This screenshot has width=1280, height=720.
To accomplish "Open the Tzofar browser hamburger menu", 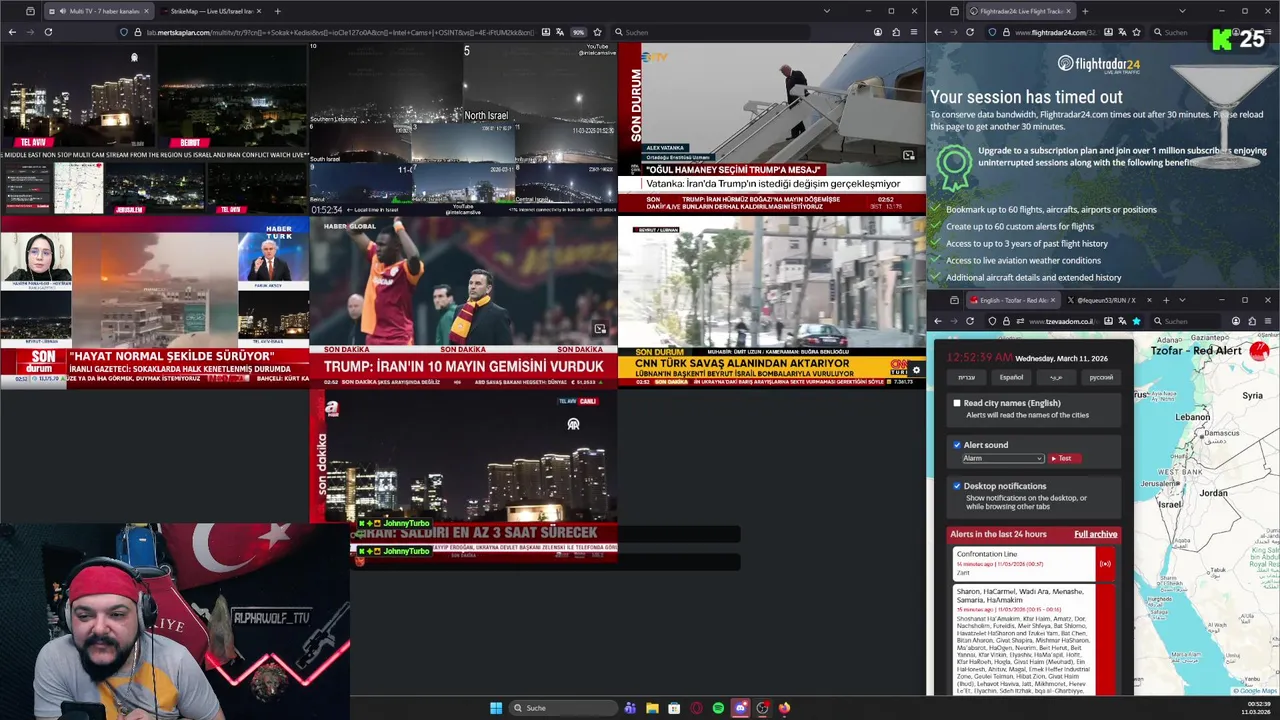I will point(1268,321).
